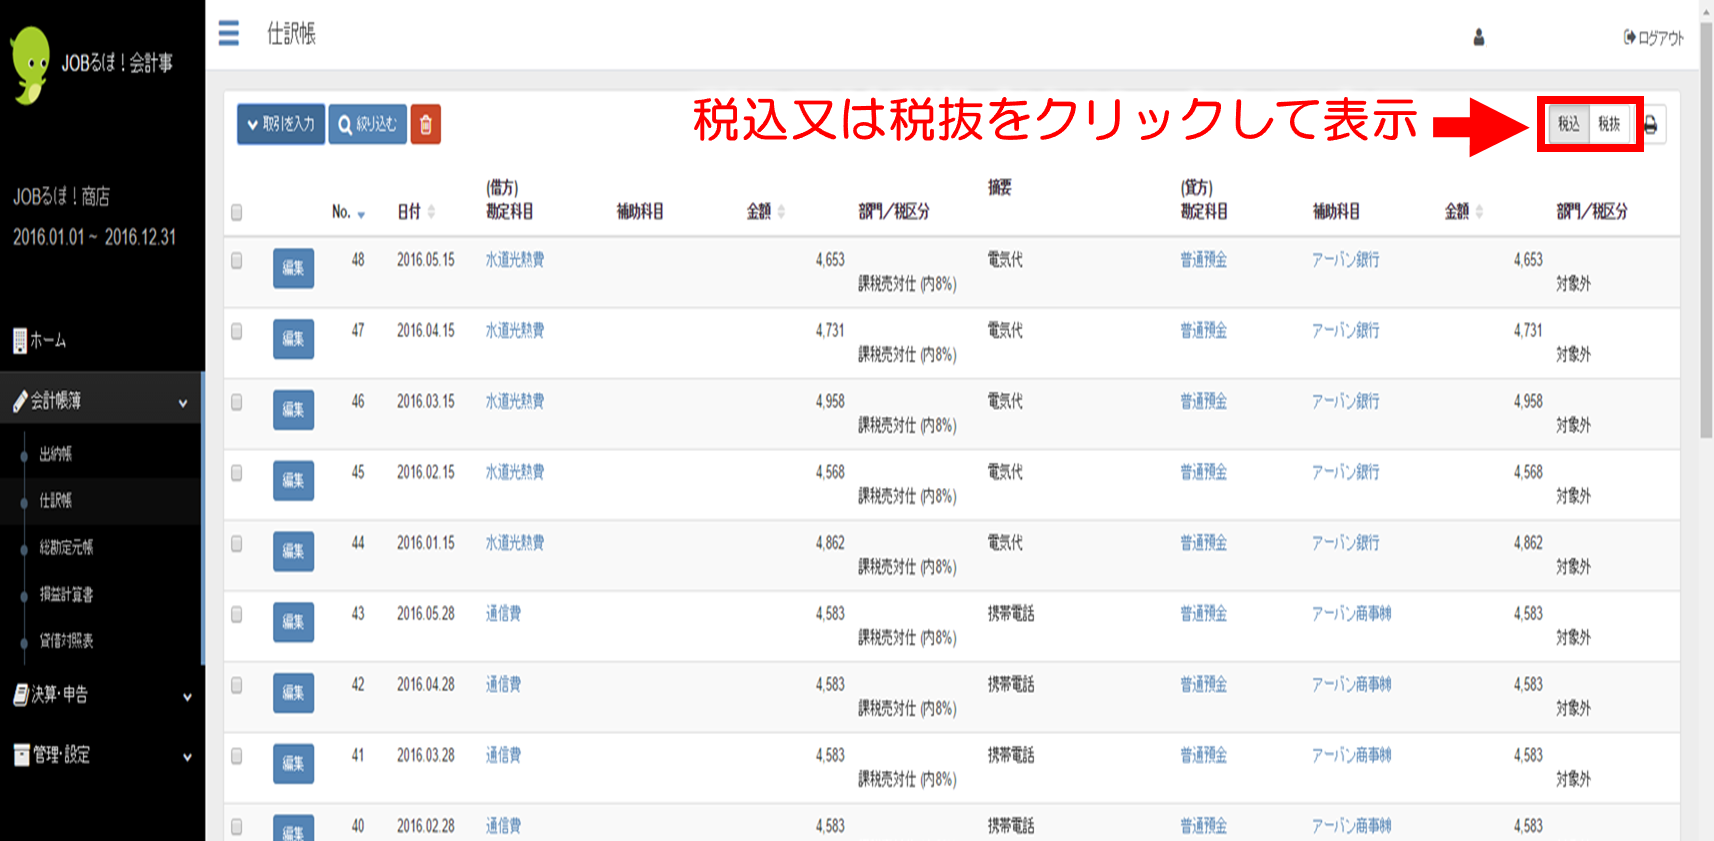
Task: Click the red trash delete button
Action: click(x=426, y=124)
